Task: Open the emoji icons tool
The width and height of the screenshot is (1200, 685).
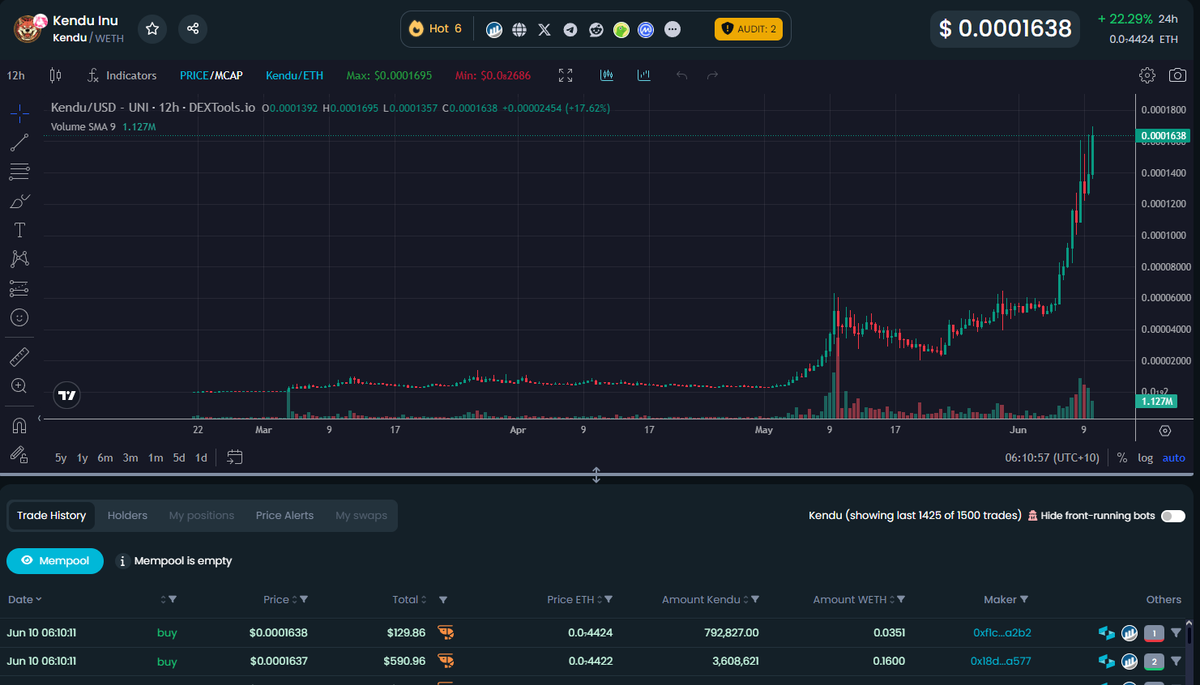Action: [x=19, y=317]
